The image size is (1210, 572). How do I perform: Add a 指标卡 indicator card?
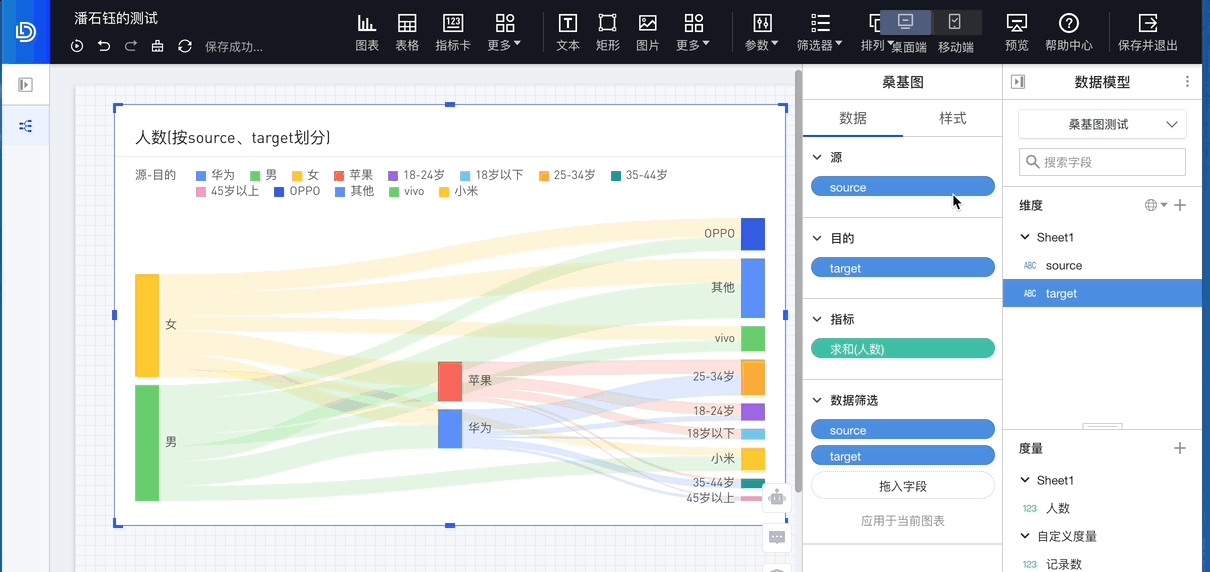point(452,32)
